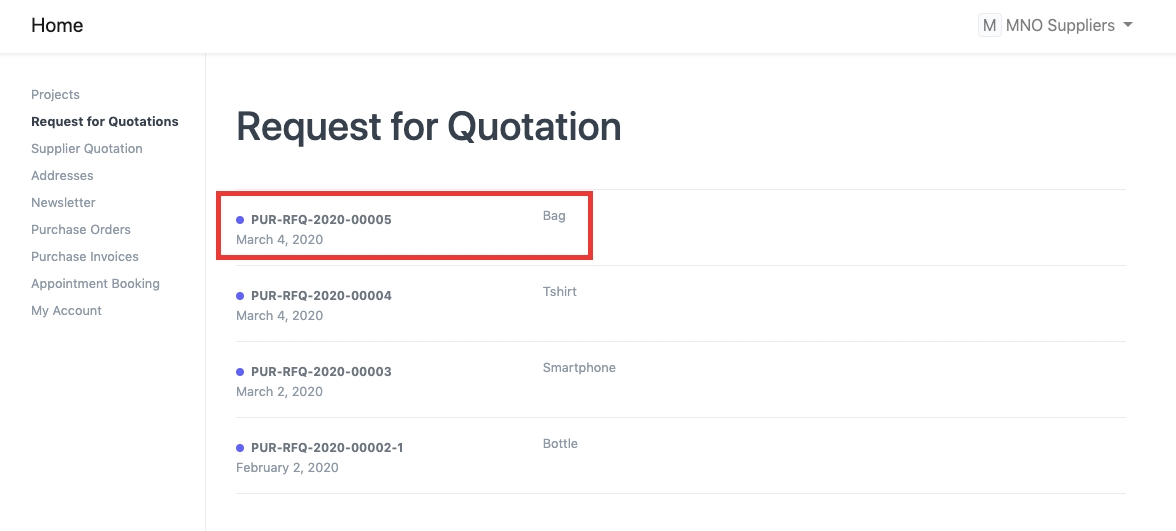The width and height of the screenshot is (1176, 531).
Task: Open Projects in the sidebar
Action: pyautogui.click(x=55, y=95)
